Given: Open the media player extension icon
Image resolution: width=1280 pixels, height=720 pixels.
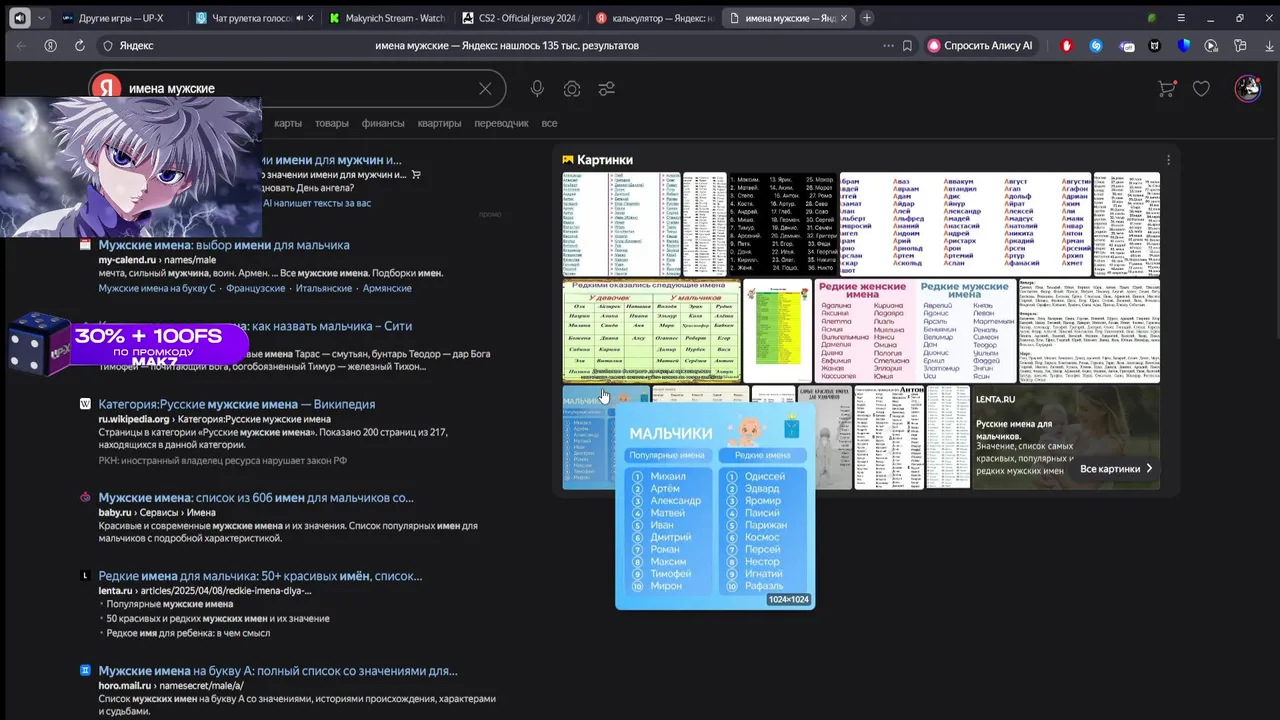Looking at the screenshot, I should point(1211,45).
